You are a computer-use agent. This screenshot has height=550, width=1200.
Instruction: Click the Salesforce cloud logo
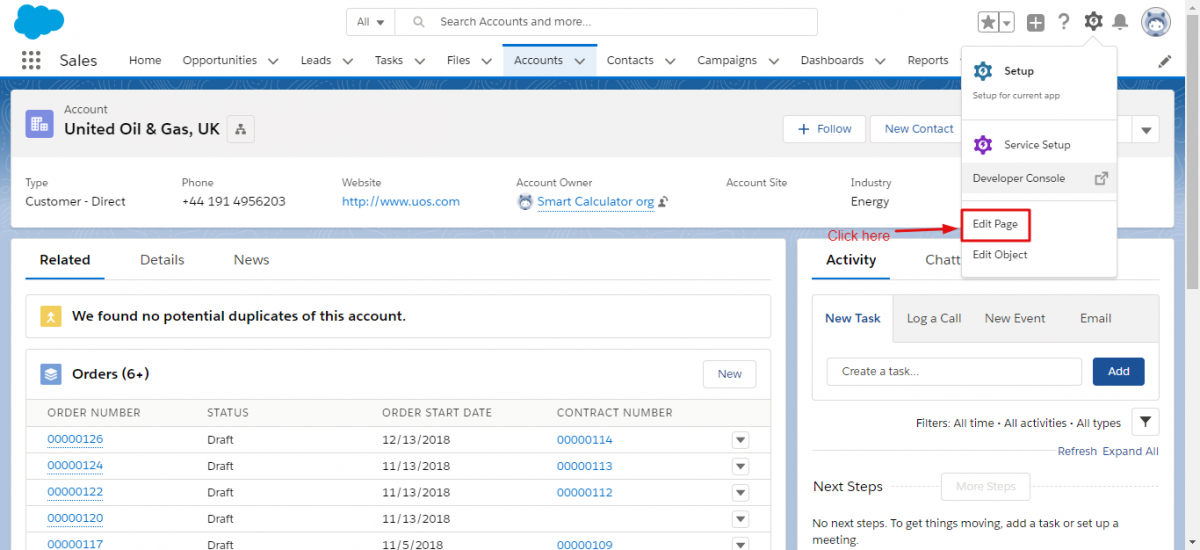[40, 21]
